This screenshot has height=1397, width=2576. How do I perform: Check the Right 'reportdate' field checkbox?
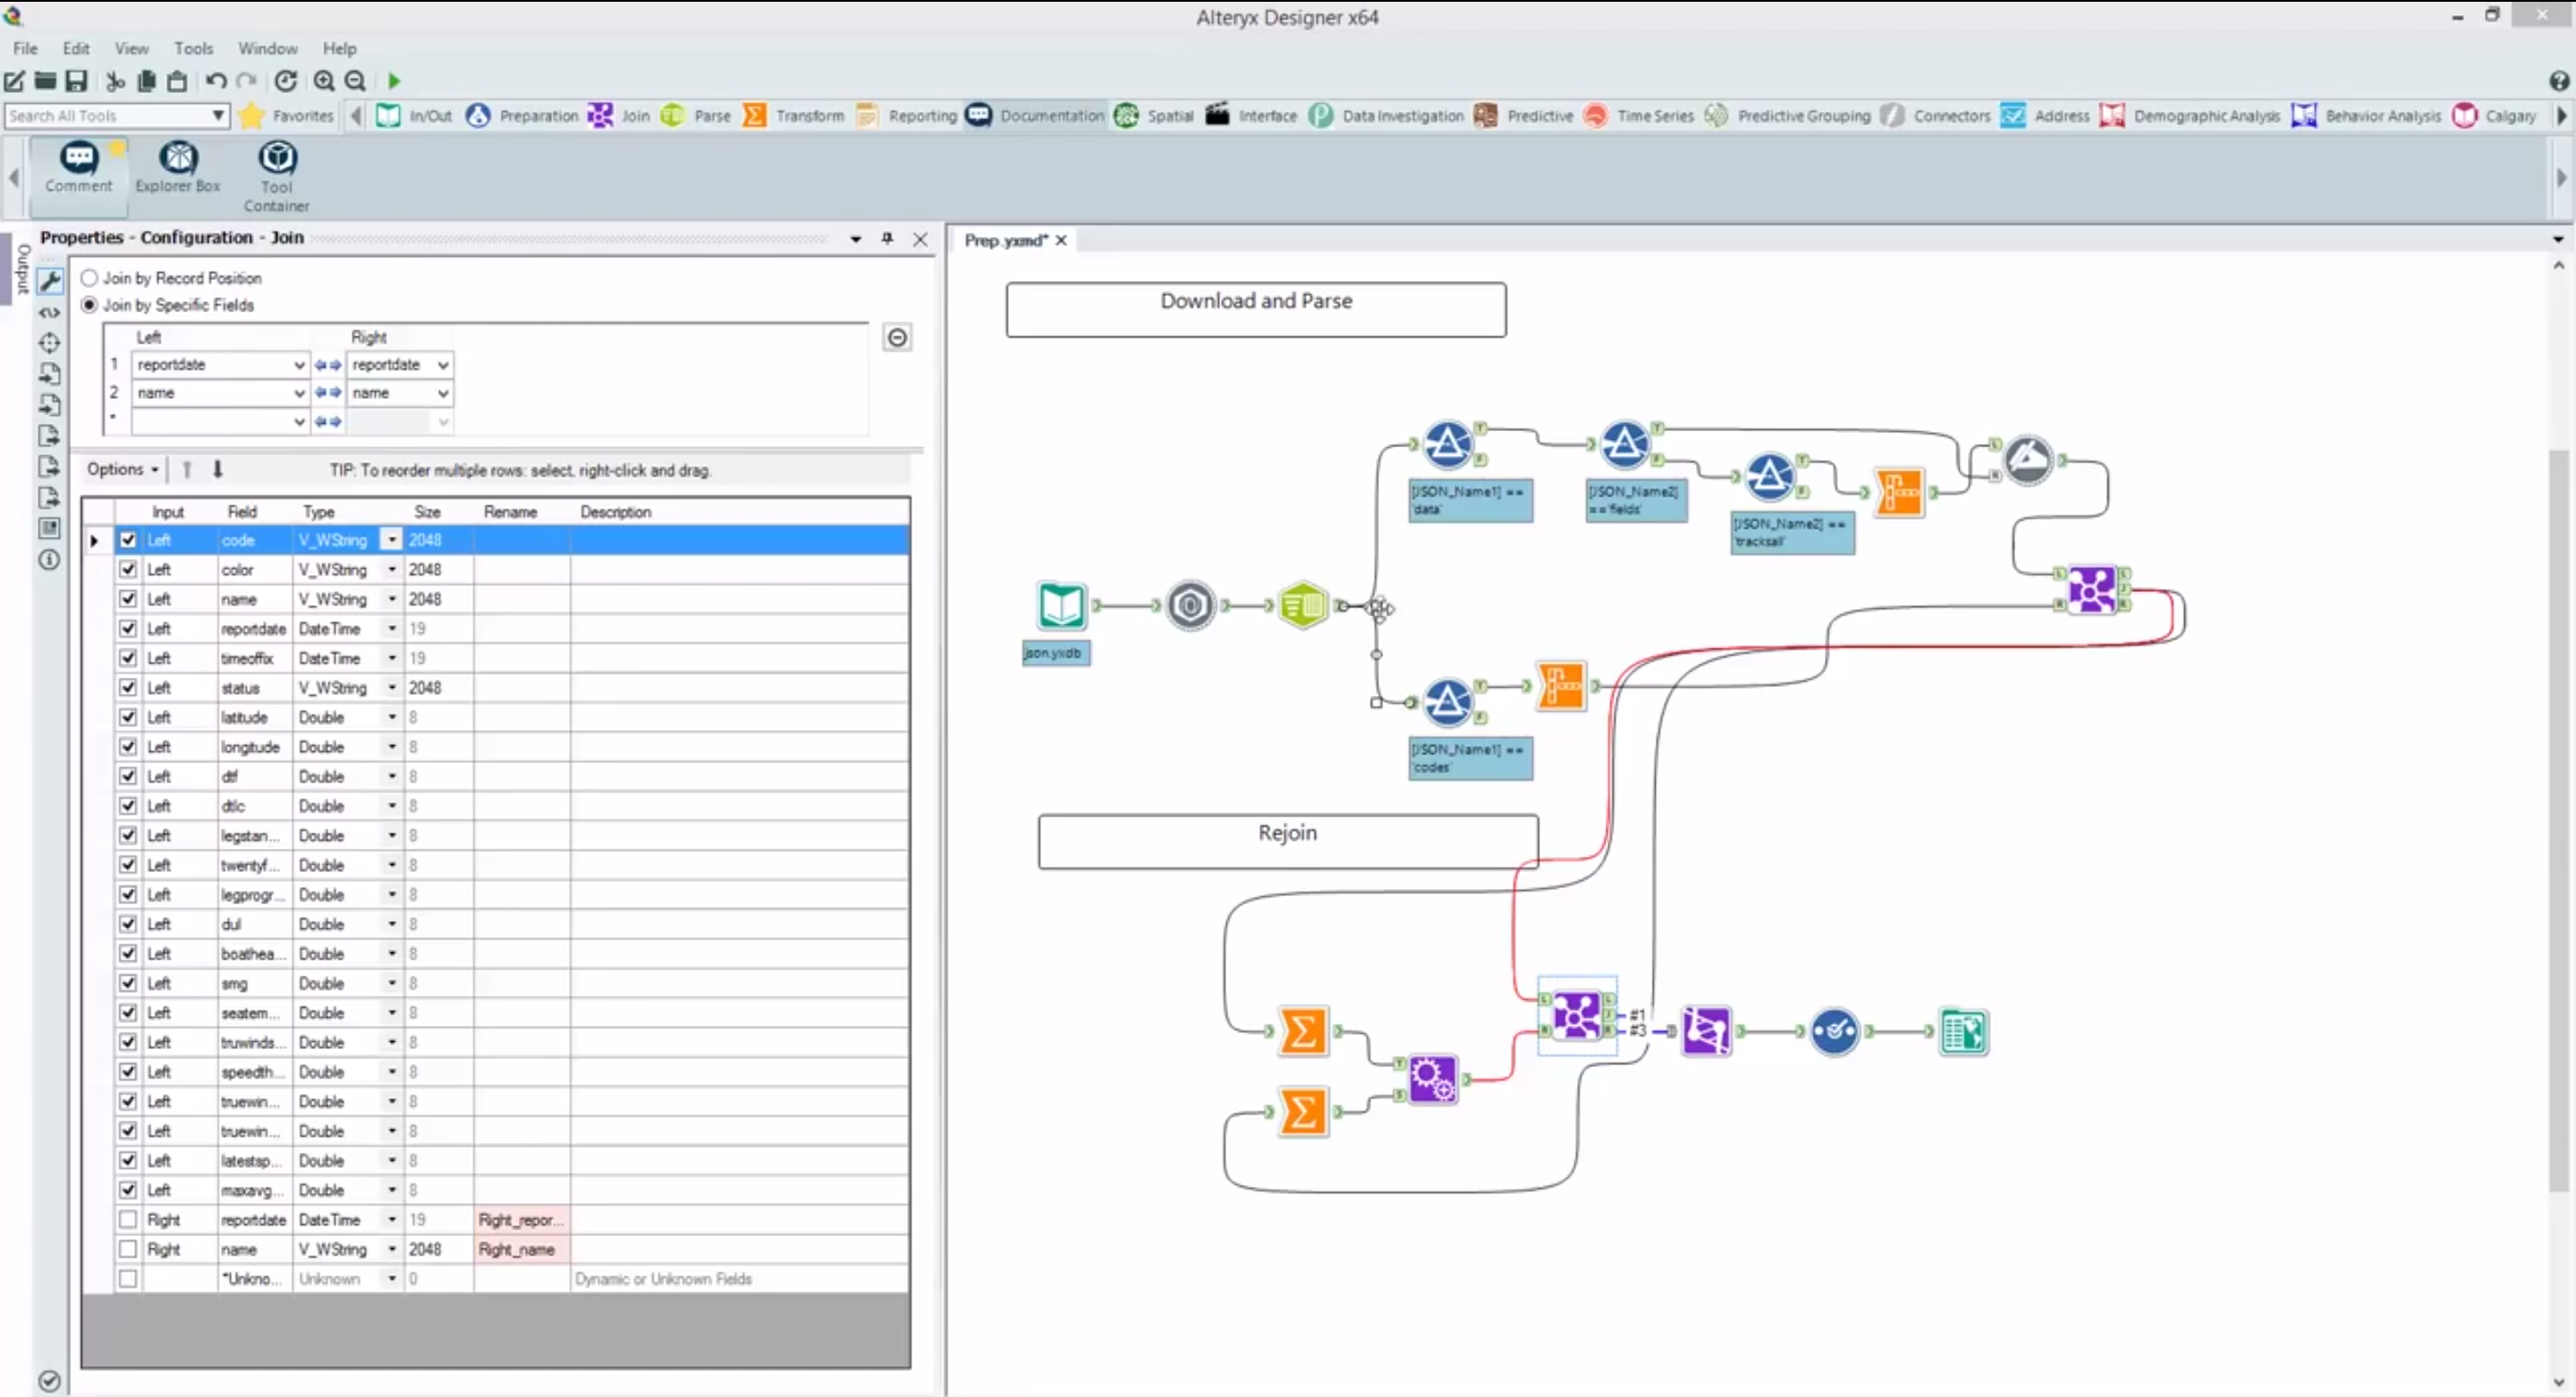(128, 1219)
